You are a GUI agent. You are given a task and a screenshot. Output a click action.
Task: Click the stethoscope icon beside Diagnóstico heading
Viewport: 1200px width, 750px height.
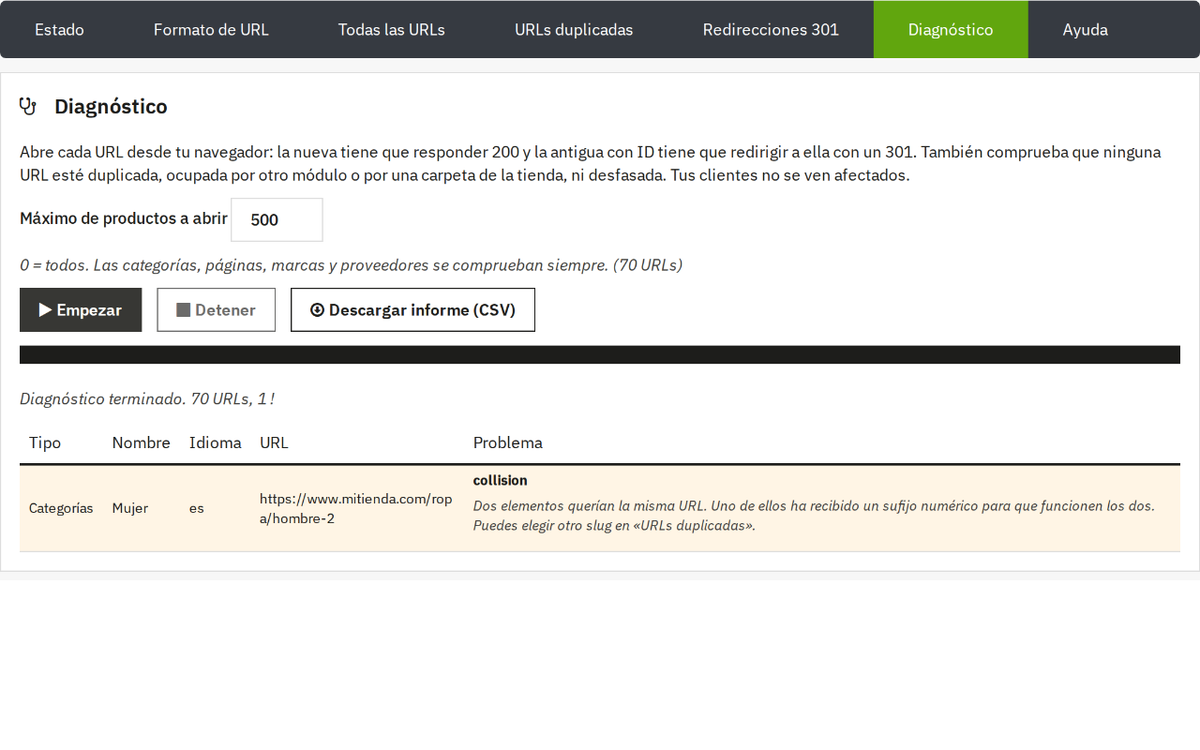pos(28,106)
